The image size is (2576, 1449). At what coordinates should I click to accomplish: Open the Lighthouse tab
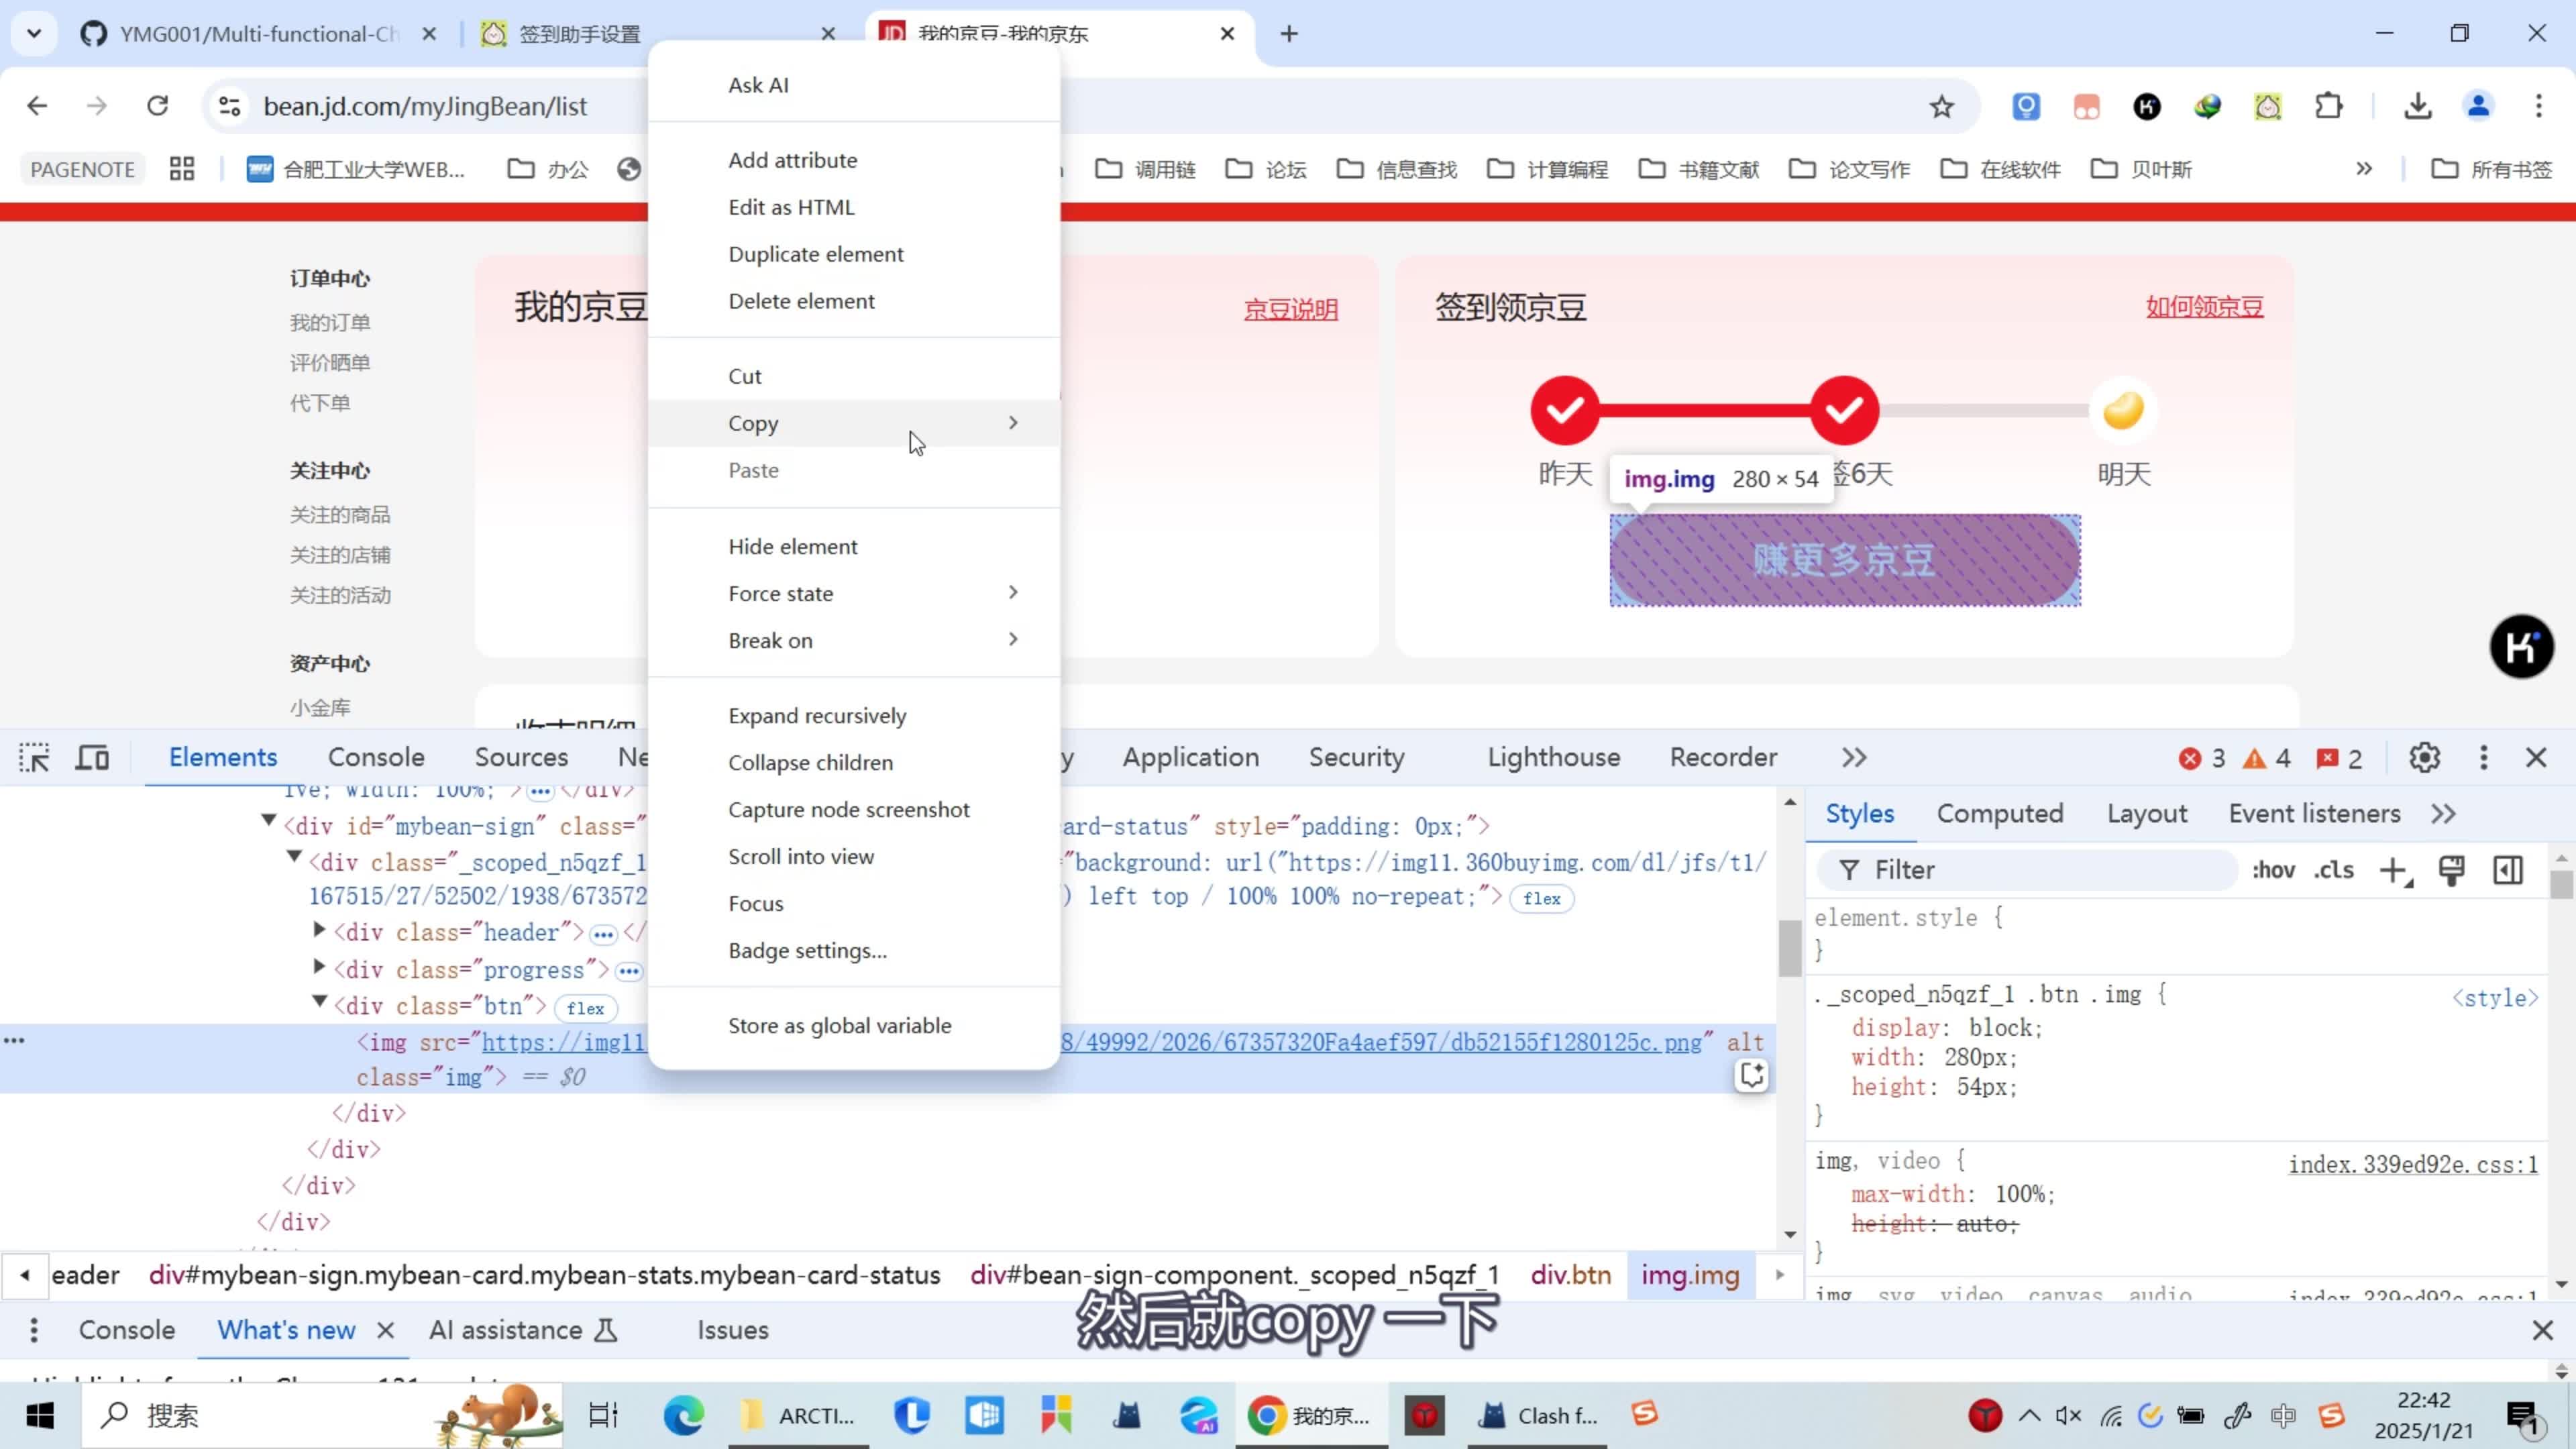pos(1553,758)
